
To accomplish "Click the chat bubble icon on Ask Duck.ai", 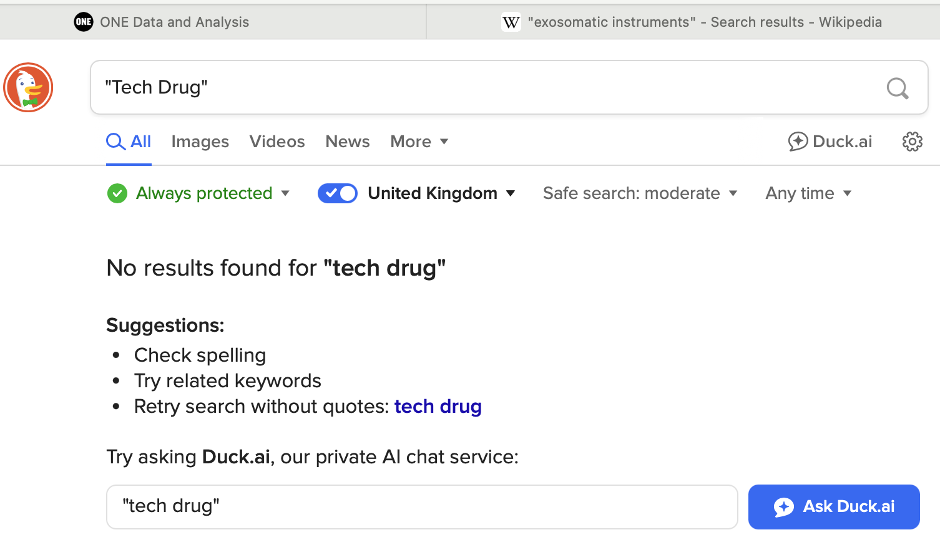I will click(x=784, y=507).
